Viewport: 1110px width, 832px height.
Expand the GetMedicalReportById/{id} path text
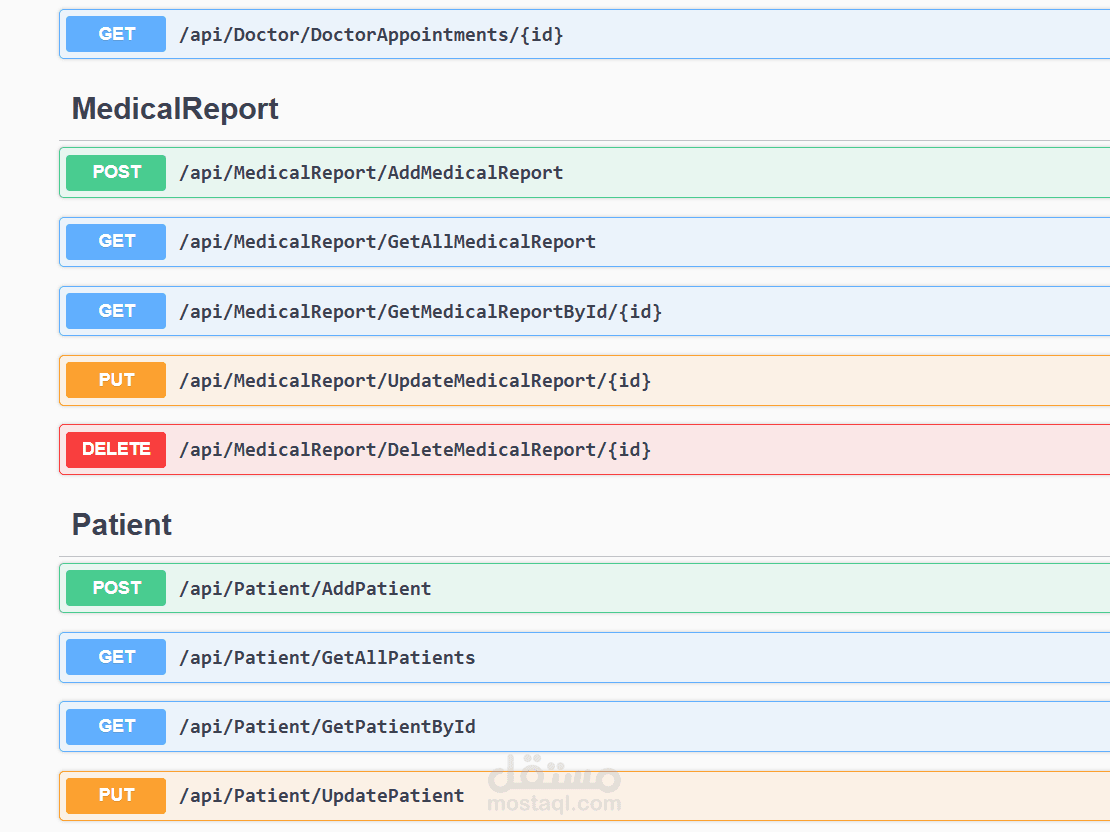pyautogui.click(x=420, y=312)
